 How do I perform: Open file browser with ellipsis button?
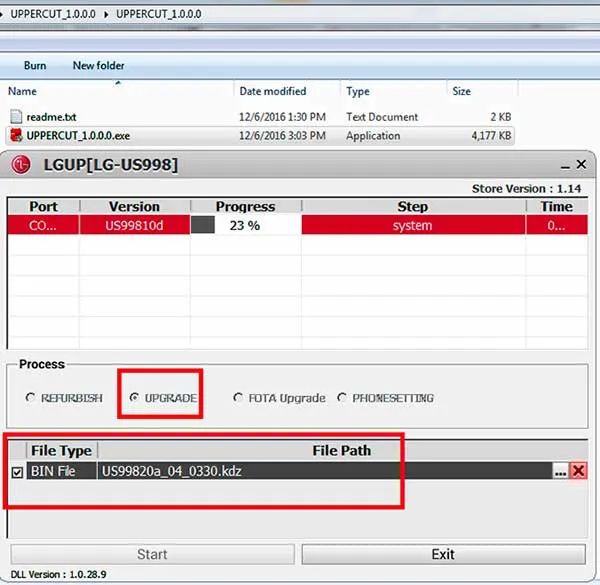click(560, 471)
